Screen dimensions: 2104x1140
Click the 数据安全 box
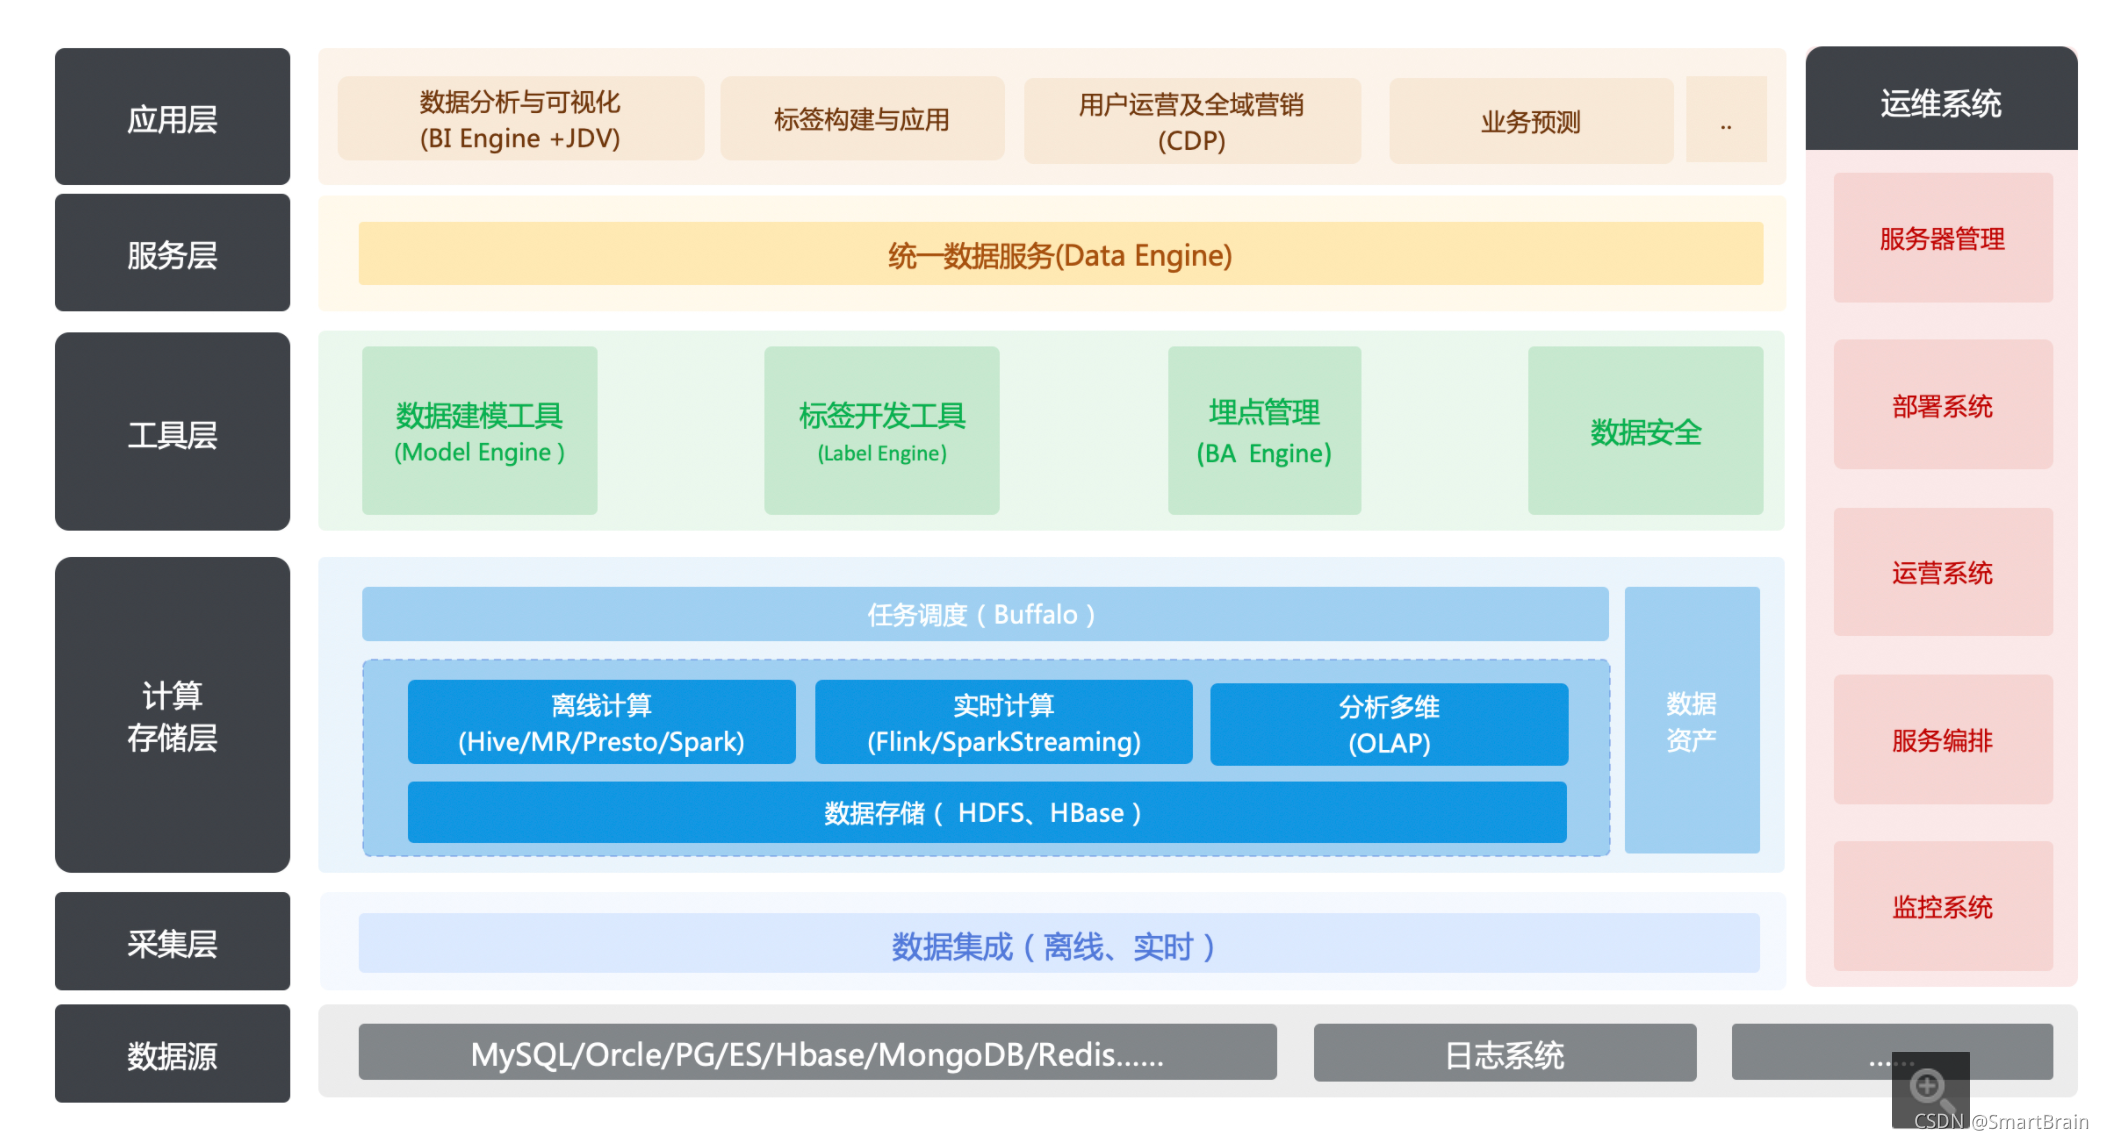(x=1645, y=431)
